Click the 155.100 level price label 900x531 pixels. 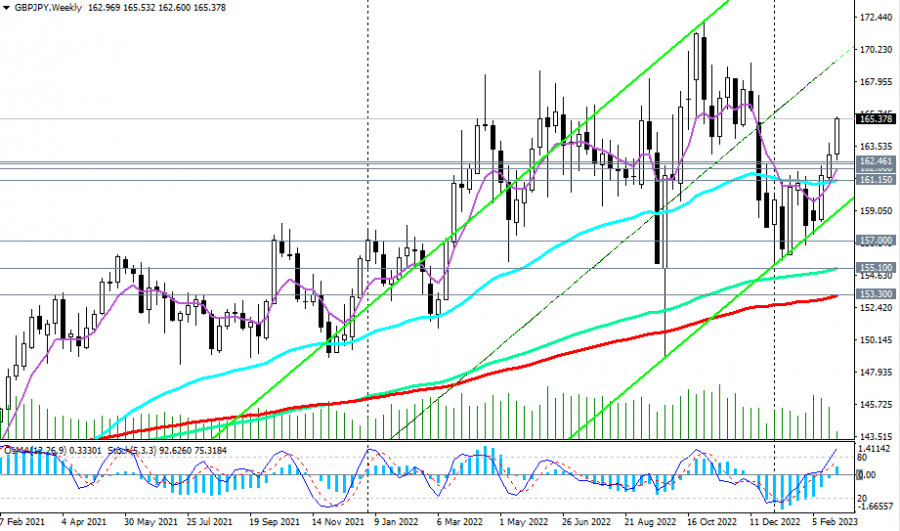(876, 268)
